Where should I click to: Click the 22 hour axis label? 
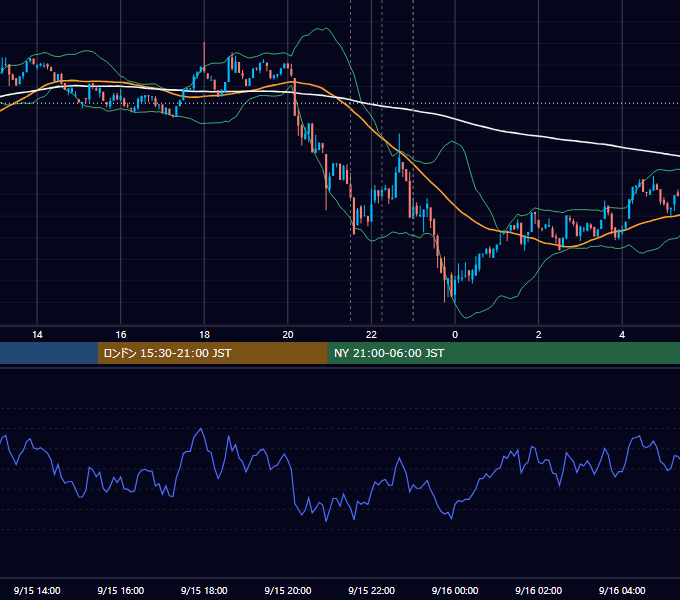[x=371, y=335]
